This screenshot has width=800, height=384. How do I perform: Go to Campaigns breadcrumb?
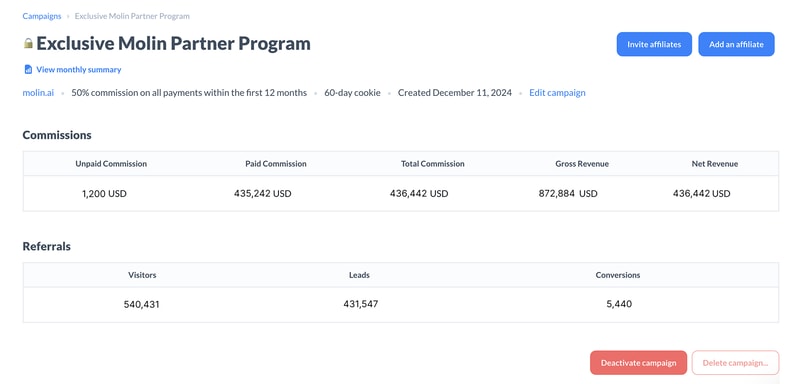tap(42, 16)
